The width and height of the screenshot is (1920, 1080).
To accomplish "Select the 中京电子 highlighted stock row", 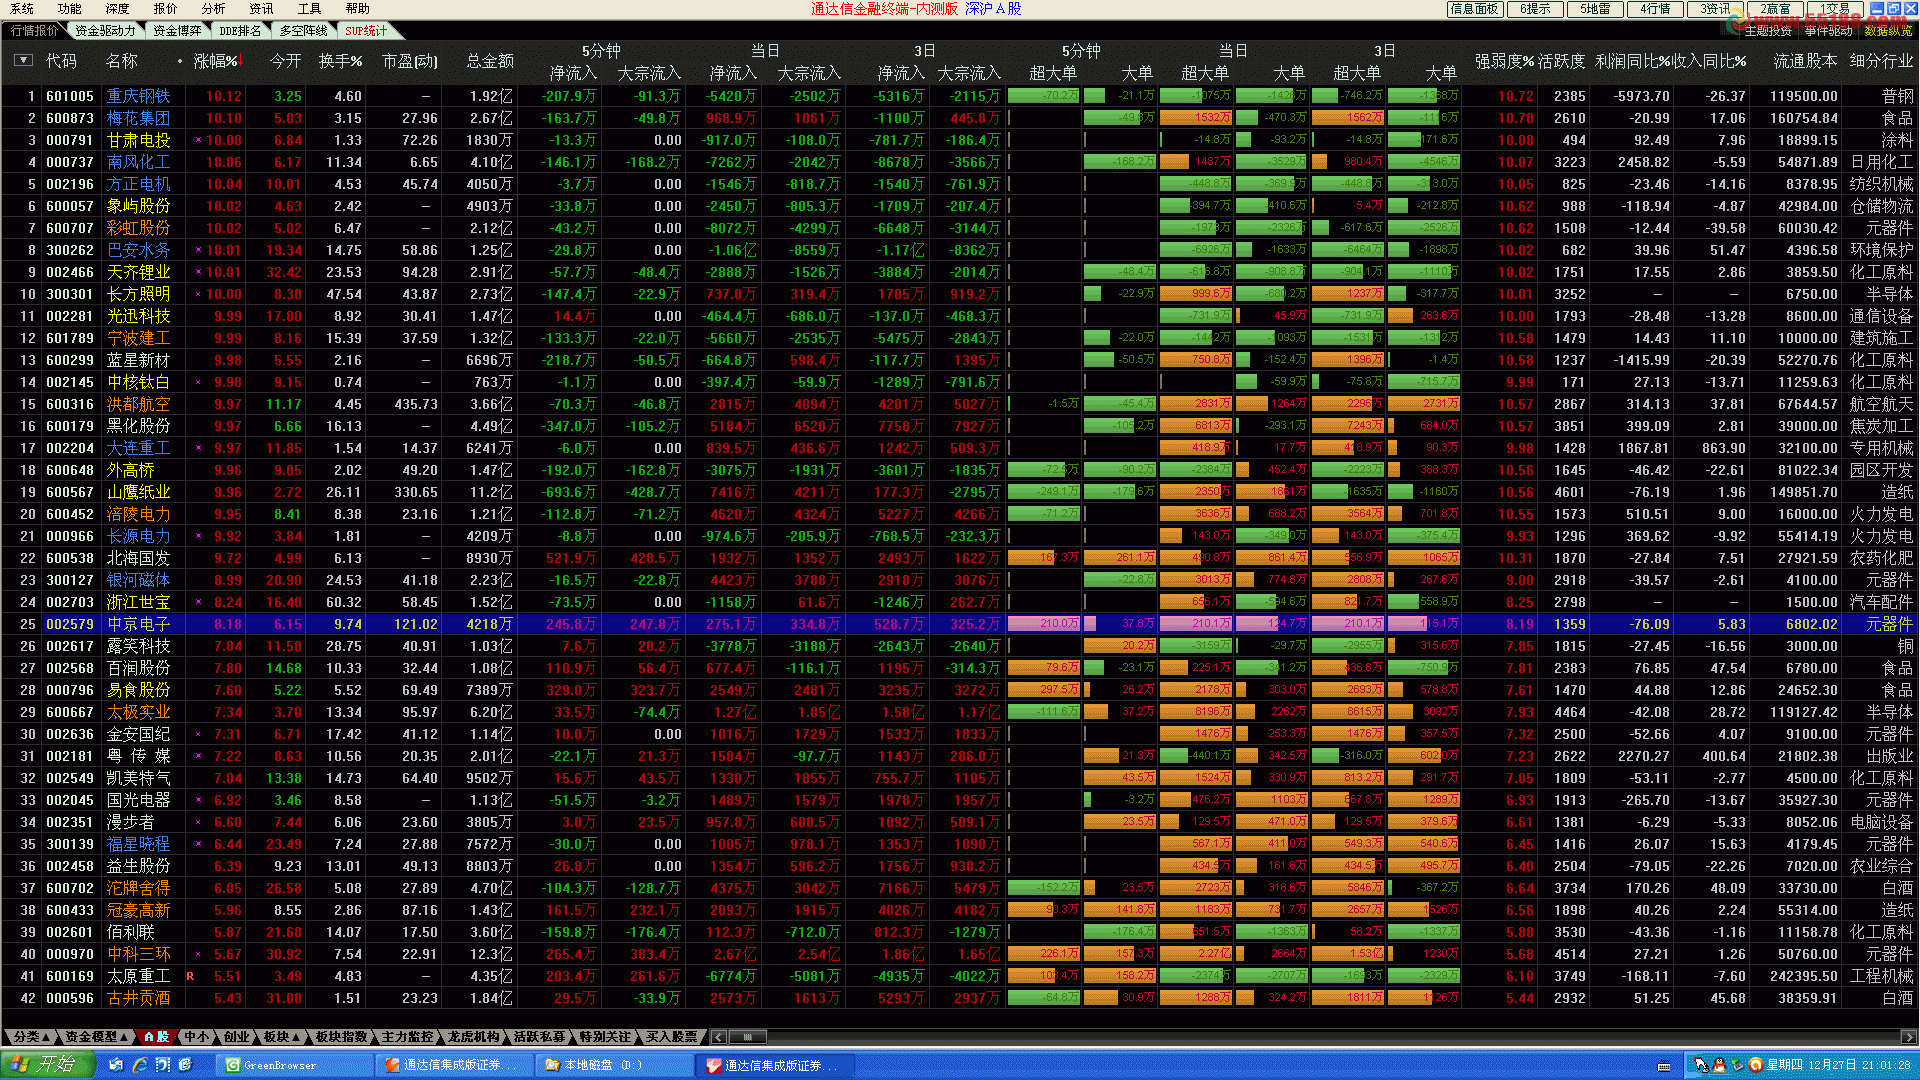I will [x=139, y=624].
